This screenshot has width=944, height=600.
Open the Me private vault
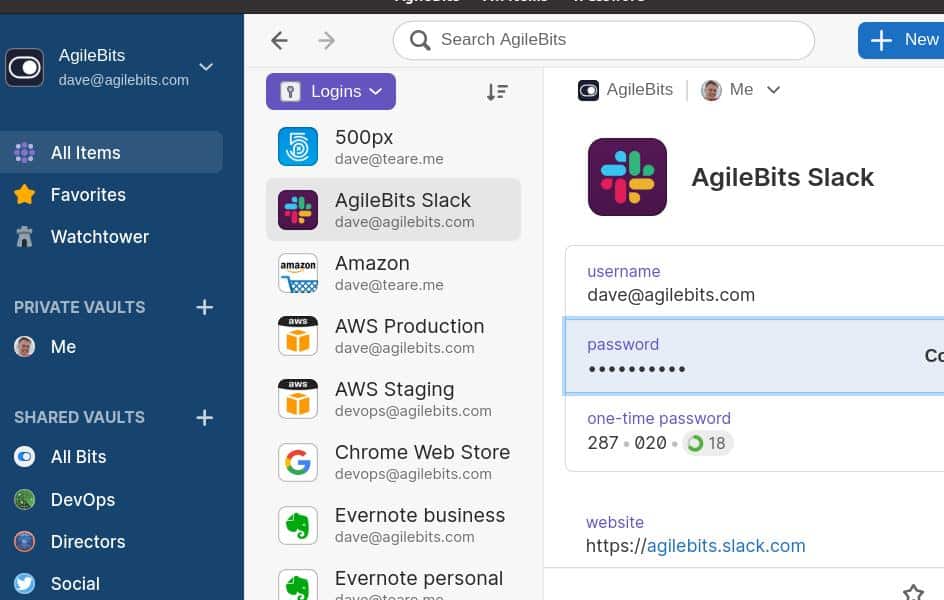click(45, 347)
